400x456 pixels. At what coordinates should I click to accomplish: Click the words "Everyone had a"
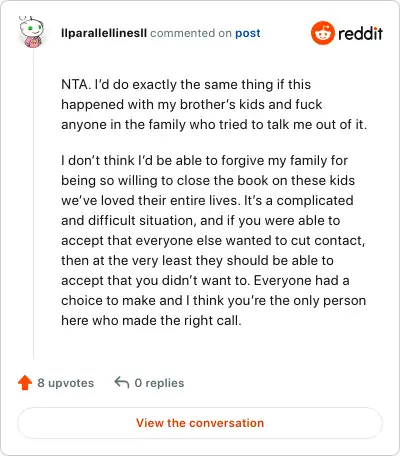[302, 280]
